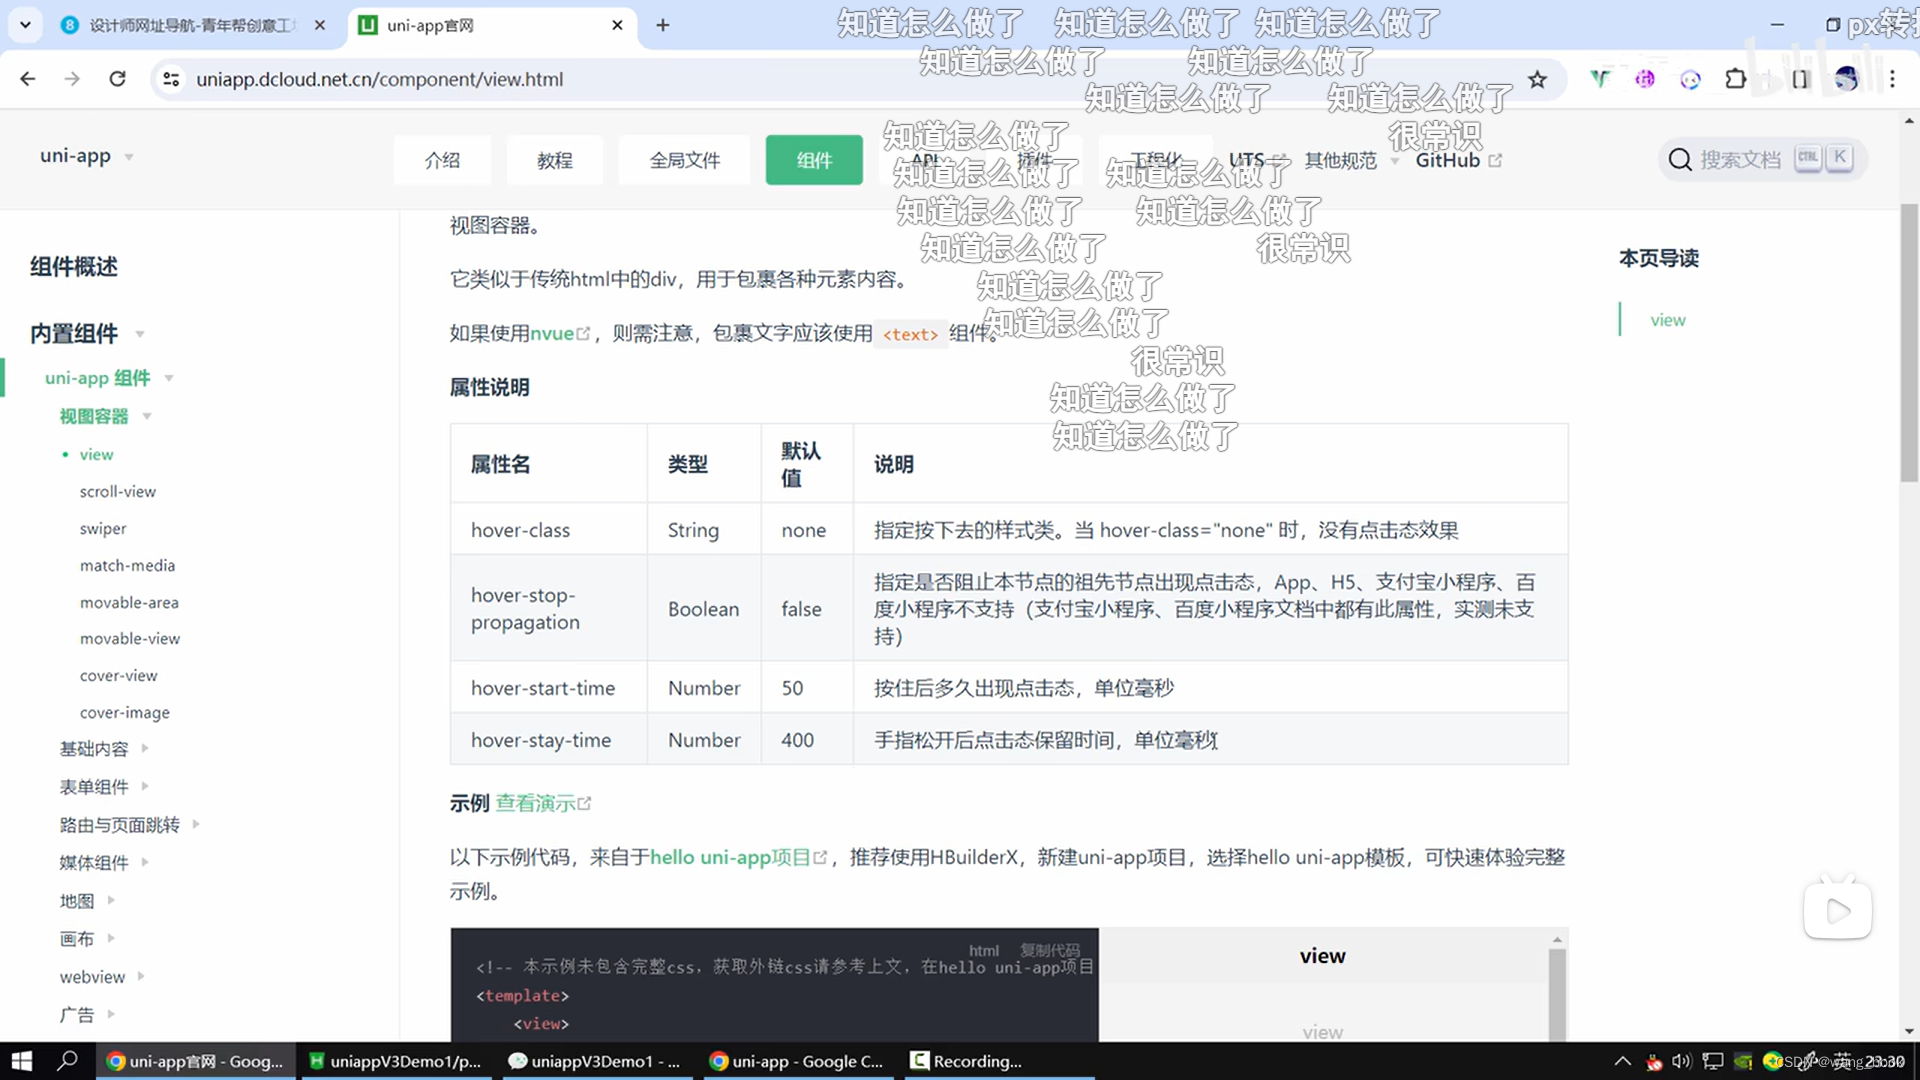
Task: Click the 搜索文档 search box
Action: (1761, 159)
